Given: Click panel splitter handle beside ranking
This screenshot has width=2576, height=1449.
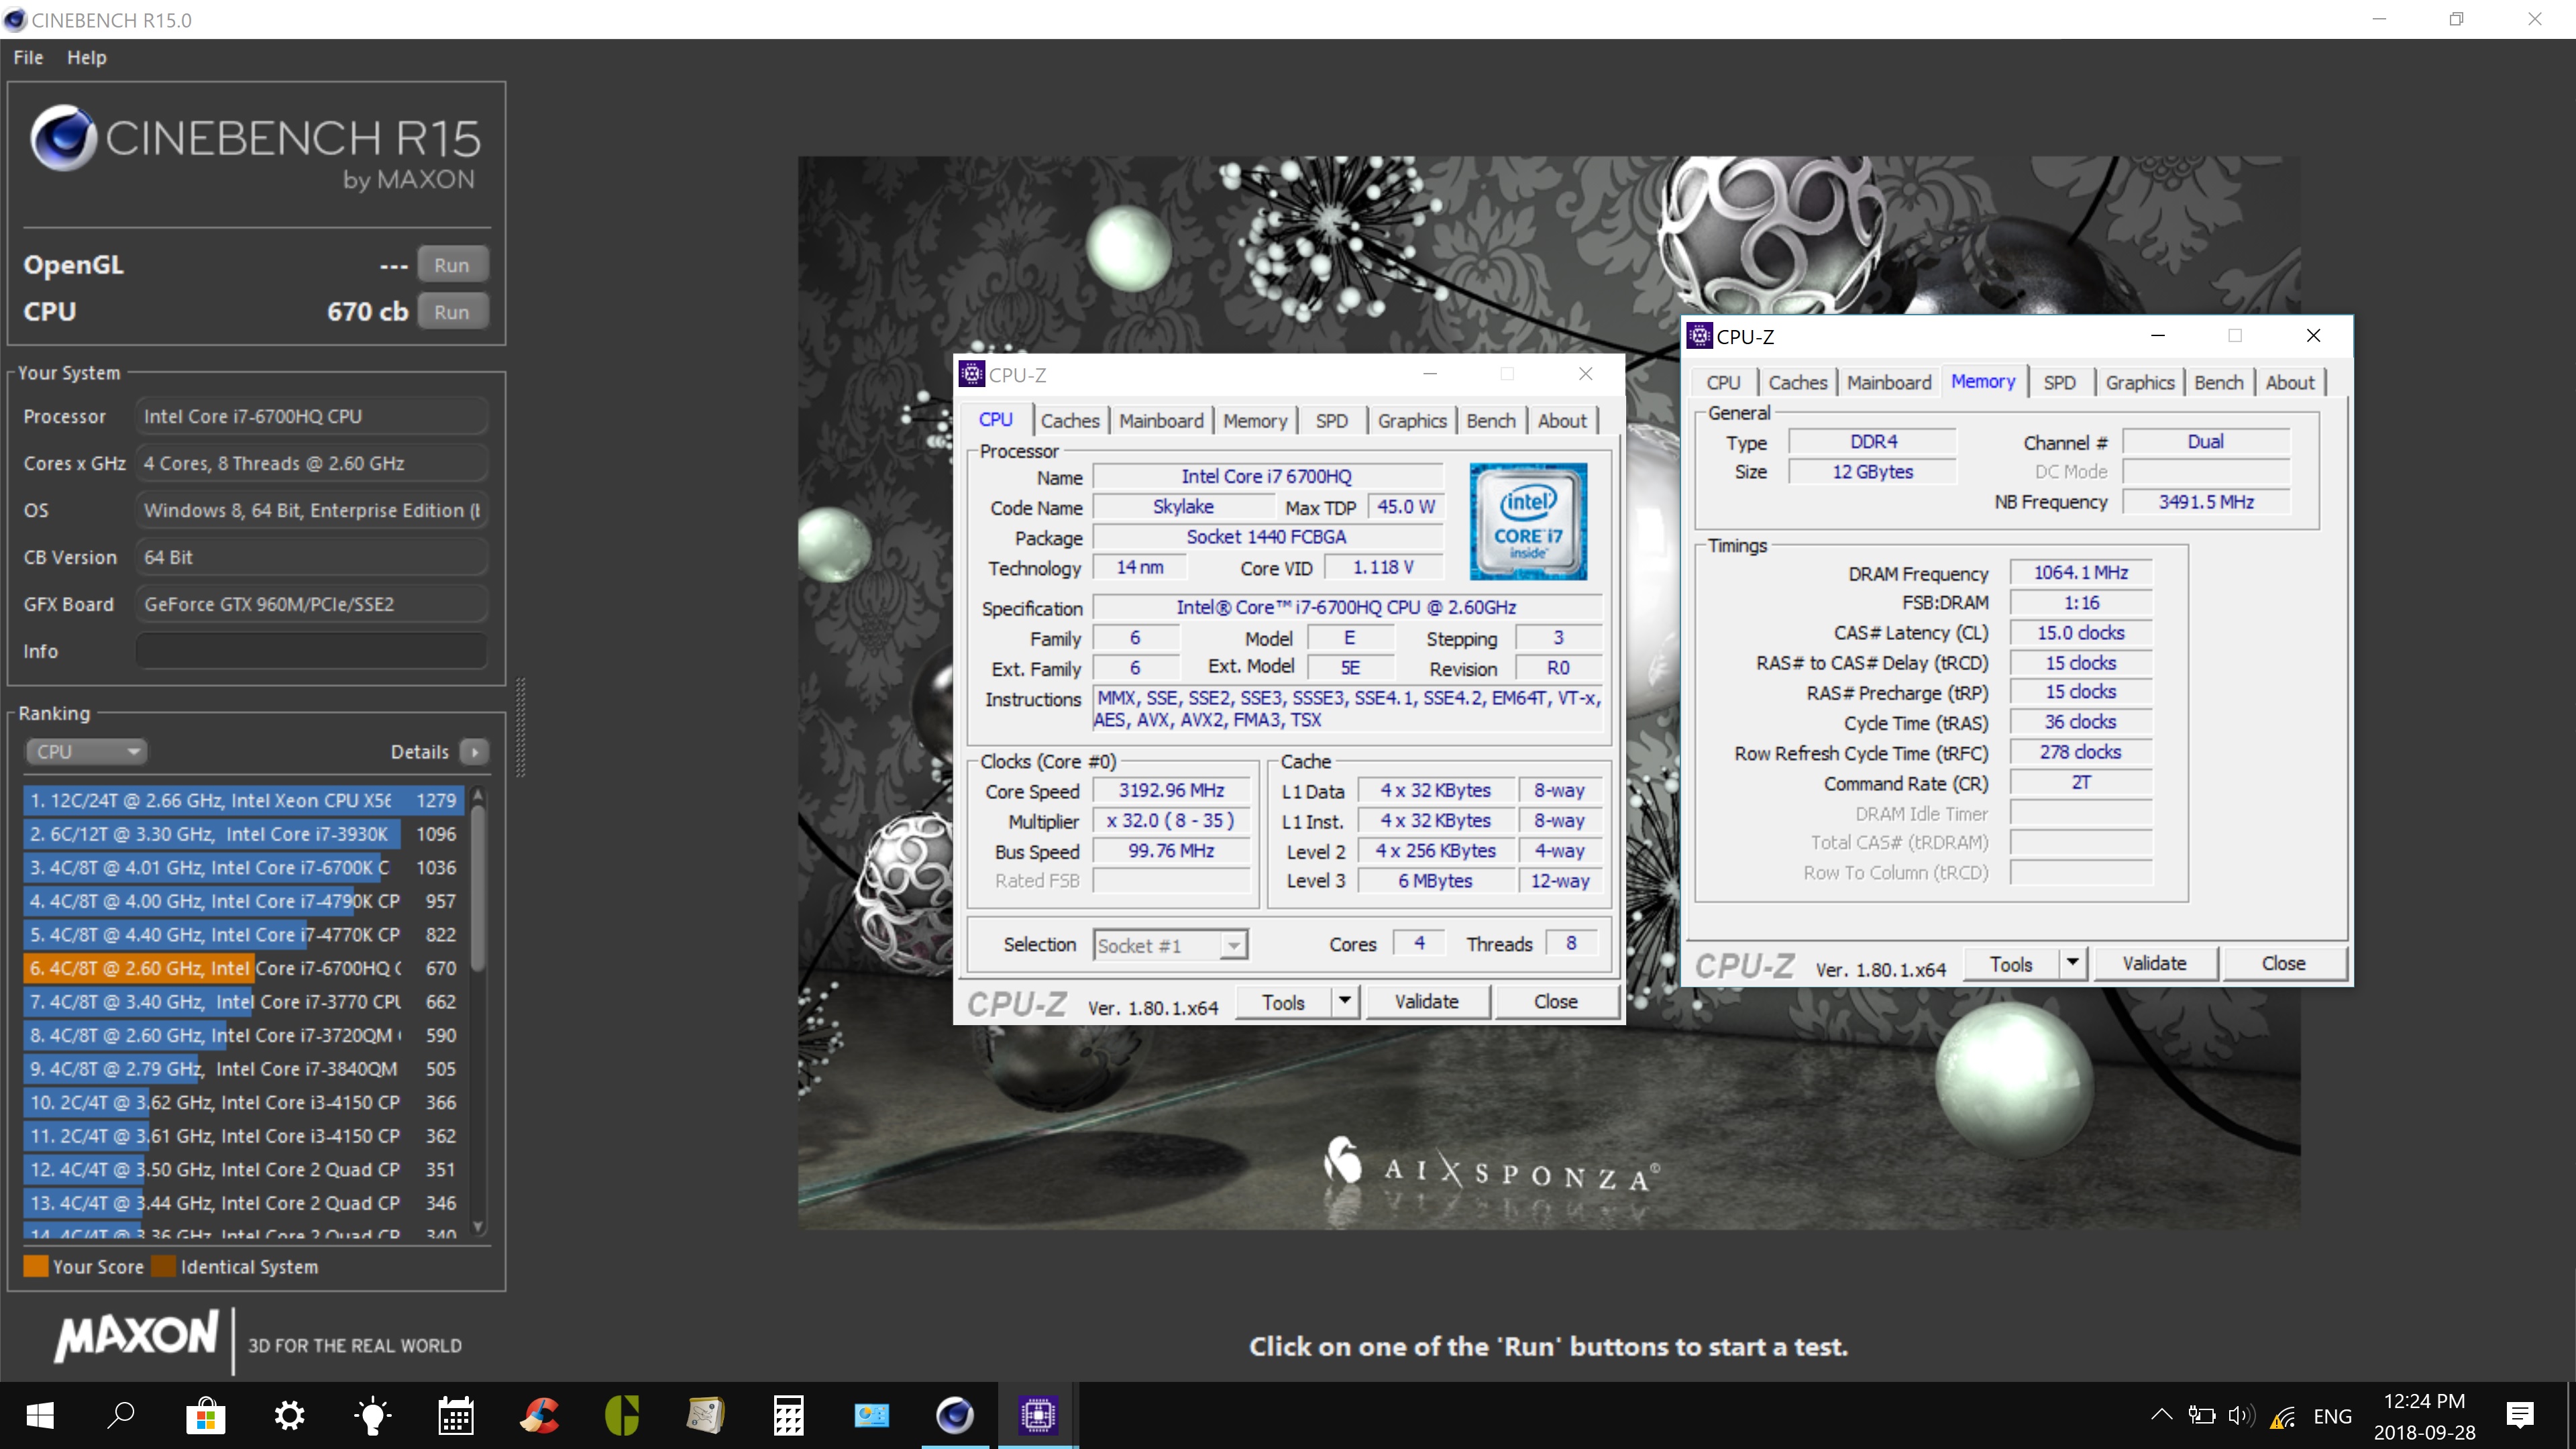Looking at the screenshot, I should click(520, 728).
